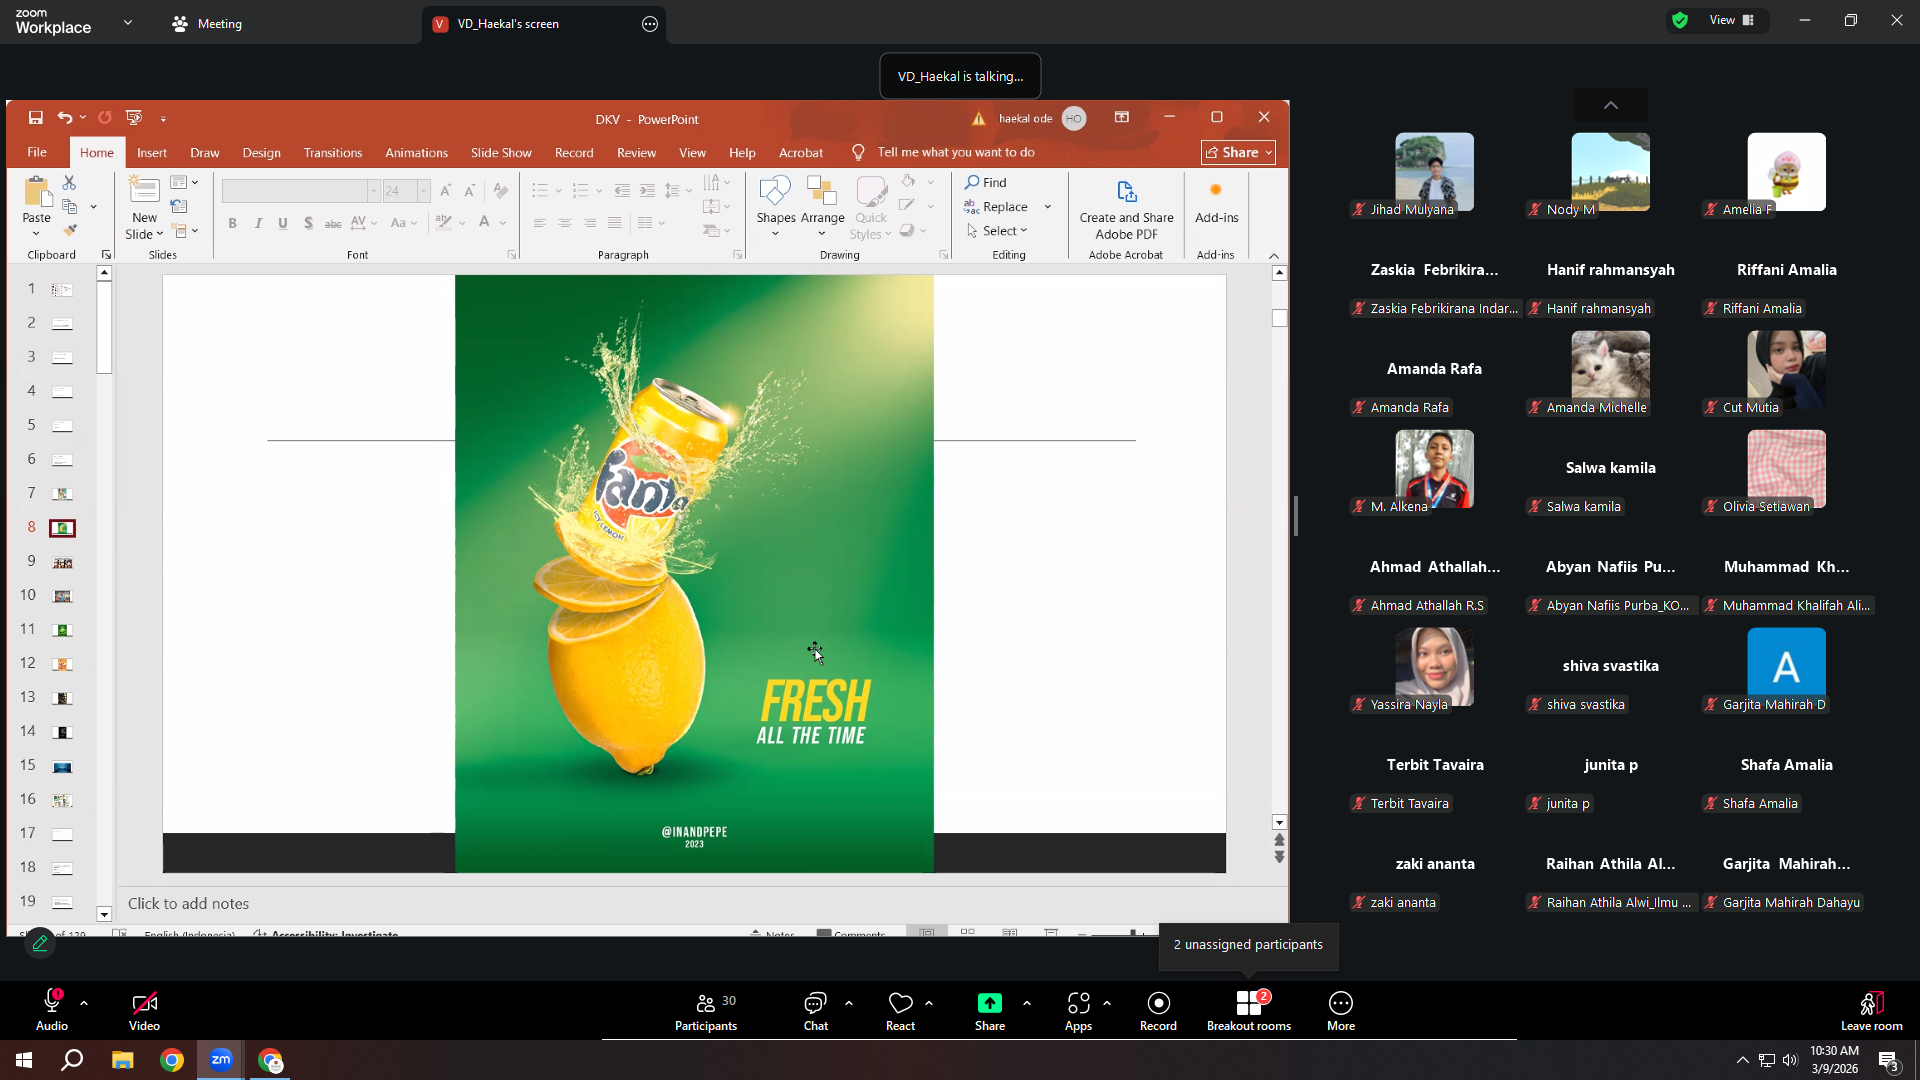The image size is (1920, 1080).
Task: Open the Participants list
Action: (706, 1003)
